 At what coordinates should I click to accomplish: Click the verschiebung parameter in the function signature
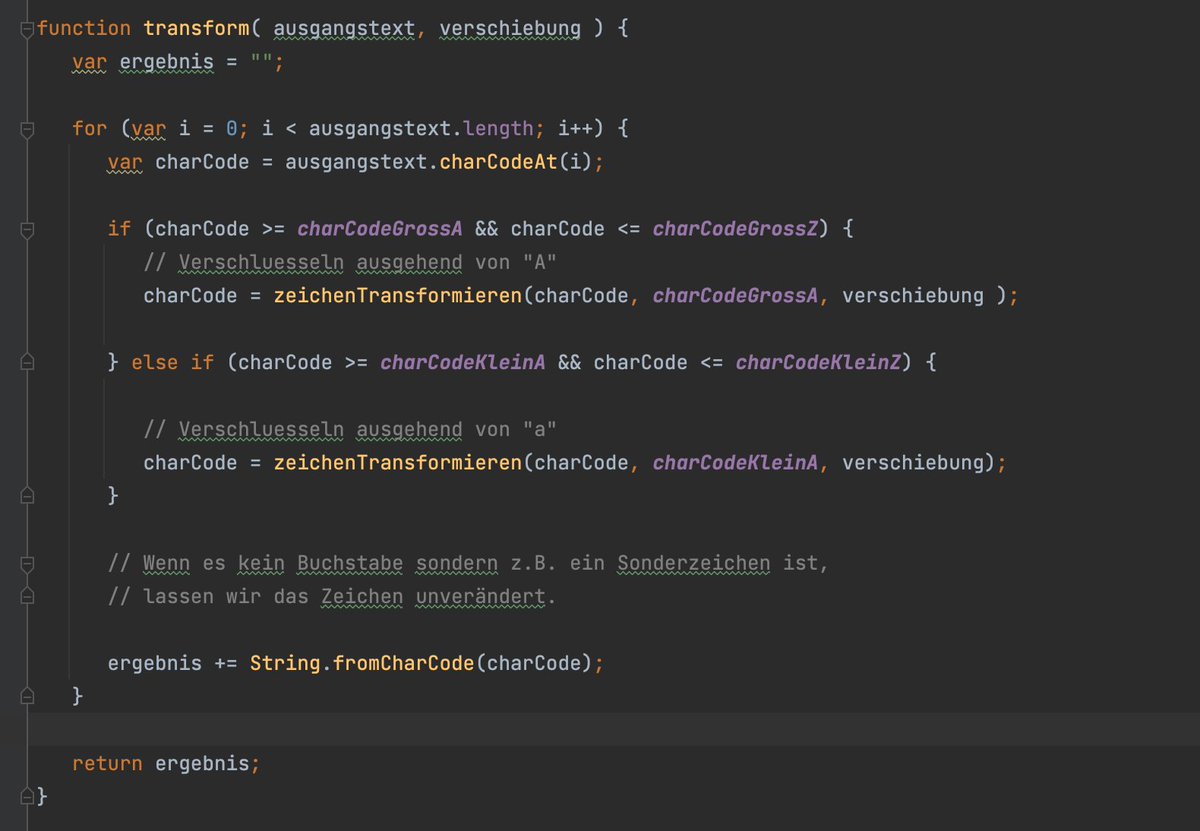[x=509, y=29]
